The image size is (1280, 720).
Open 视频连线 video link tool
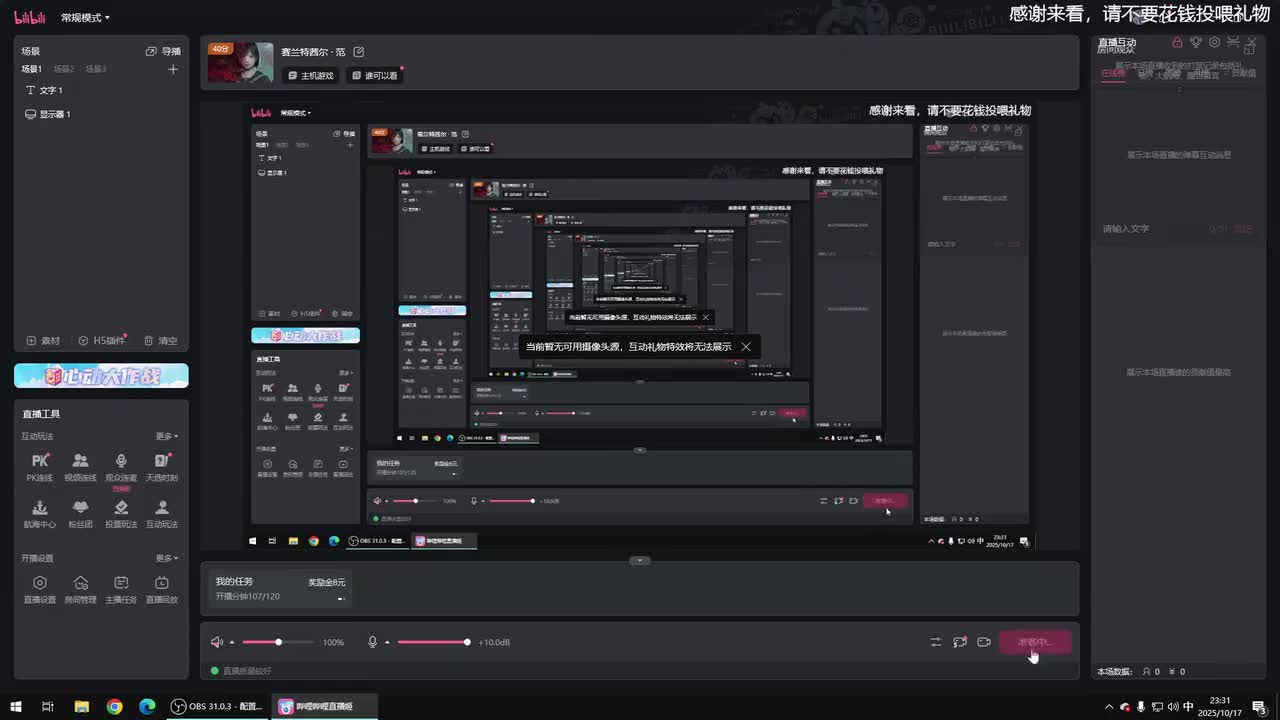(80, 467)
